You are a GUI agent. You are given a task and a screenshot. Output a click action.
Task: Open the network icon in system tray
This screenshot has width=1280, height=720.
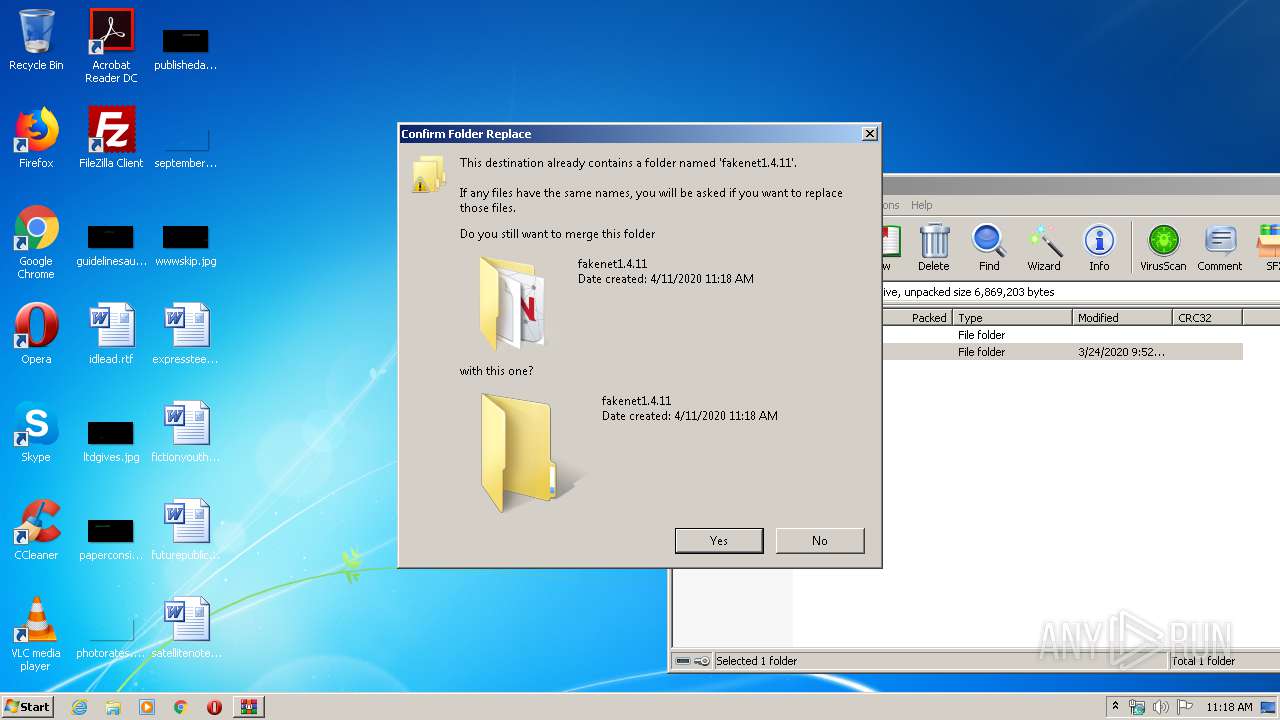click(x=1137, y=707)
